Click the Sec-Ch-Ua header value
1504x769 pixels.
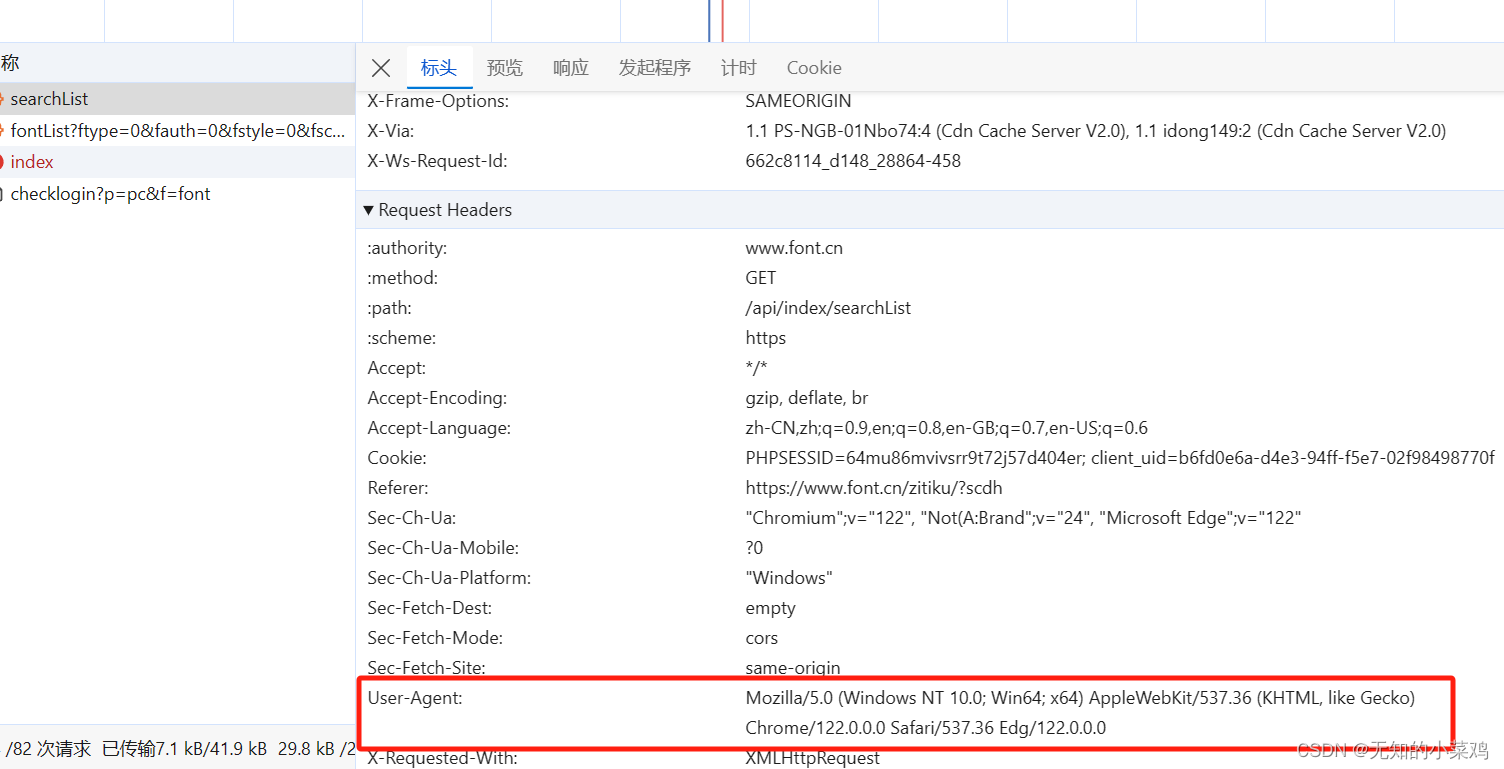click(x=1023, y=518)
